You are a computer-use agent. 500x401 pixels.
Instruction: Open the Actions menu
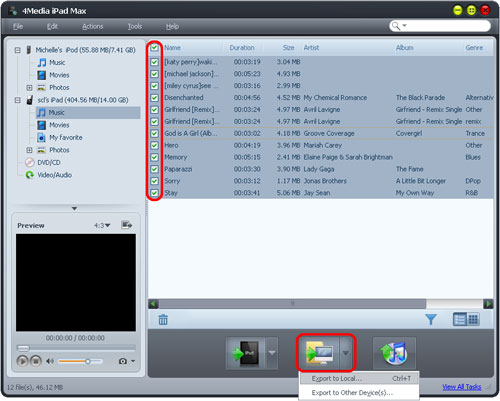click(x=93, y=26)
